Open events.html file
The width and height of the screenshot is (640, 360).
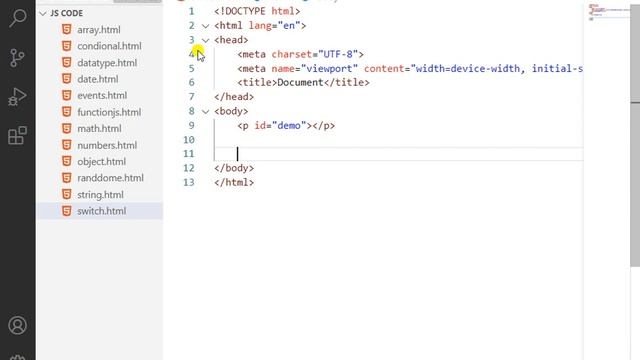point(102,96)
